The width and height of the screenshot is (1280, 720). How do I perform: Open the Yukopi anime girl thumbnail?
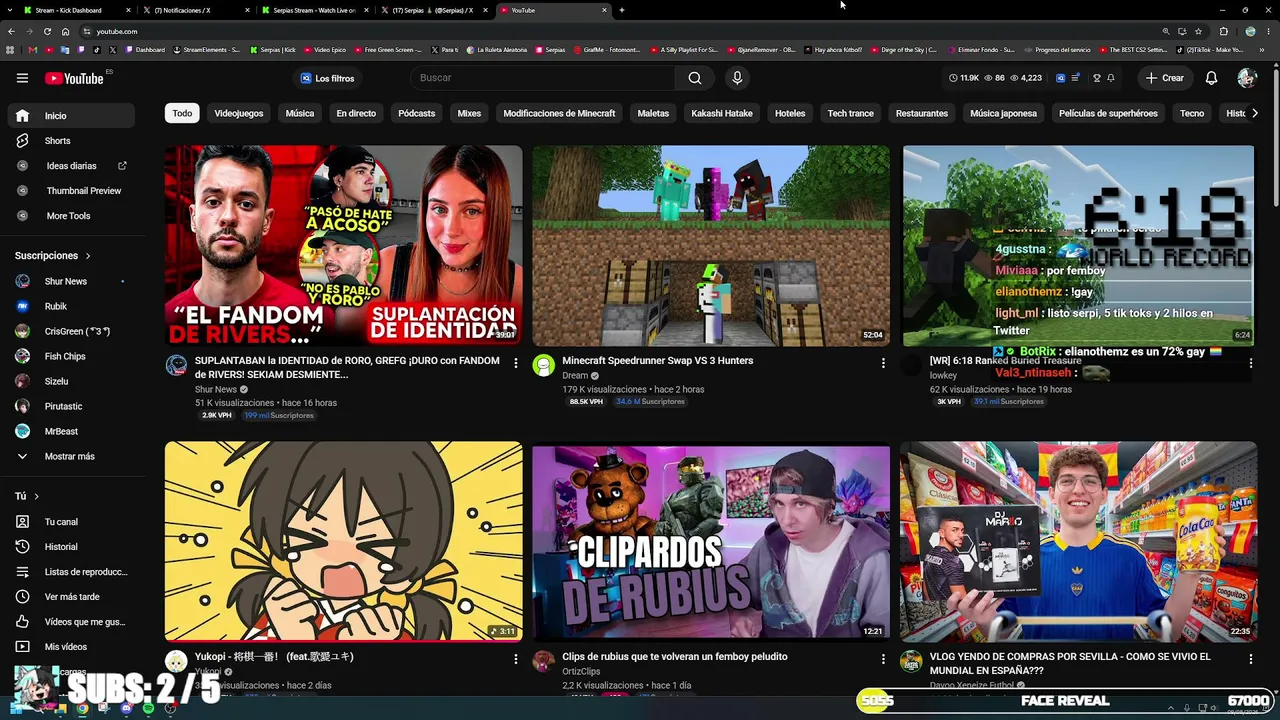coord(344,542)
